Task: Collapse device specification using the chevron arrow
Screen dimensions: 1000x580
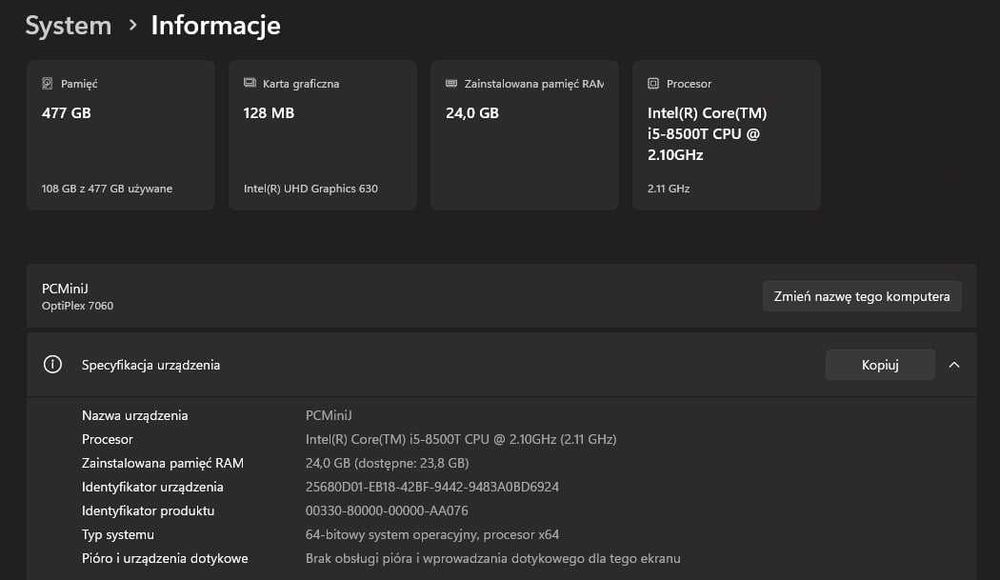Action: tap(954, 365)
